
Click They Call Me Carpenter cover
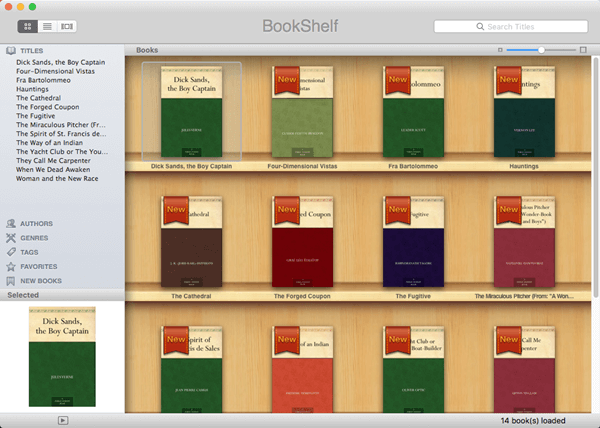(524, 369)
